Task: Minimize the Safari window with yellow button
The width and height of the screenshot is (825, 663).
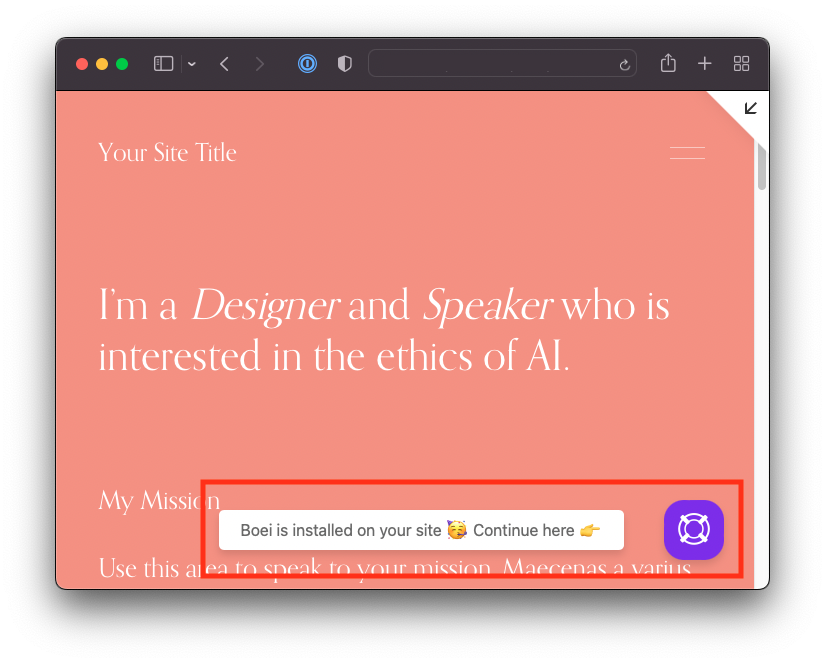Action: pos(102,64)
